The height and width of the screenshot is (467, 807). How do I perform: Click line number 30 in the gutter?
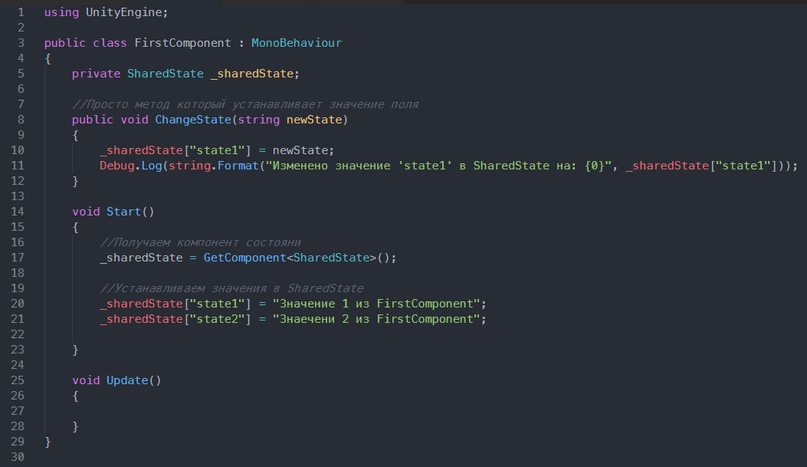coord(17,457)
